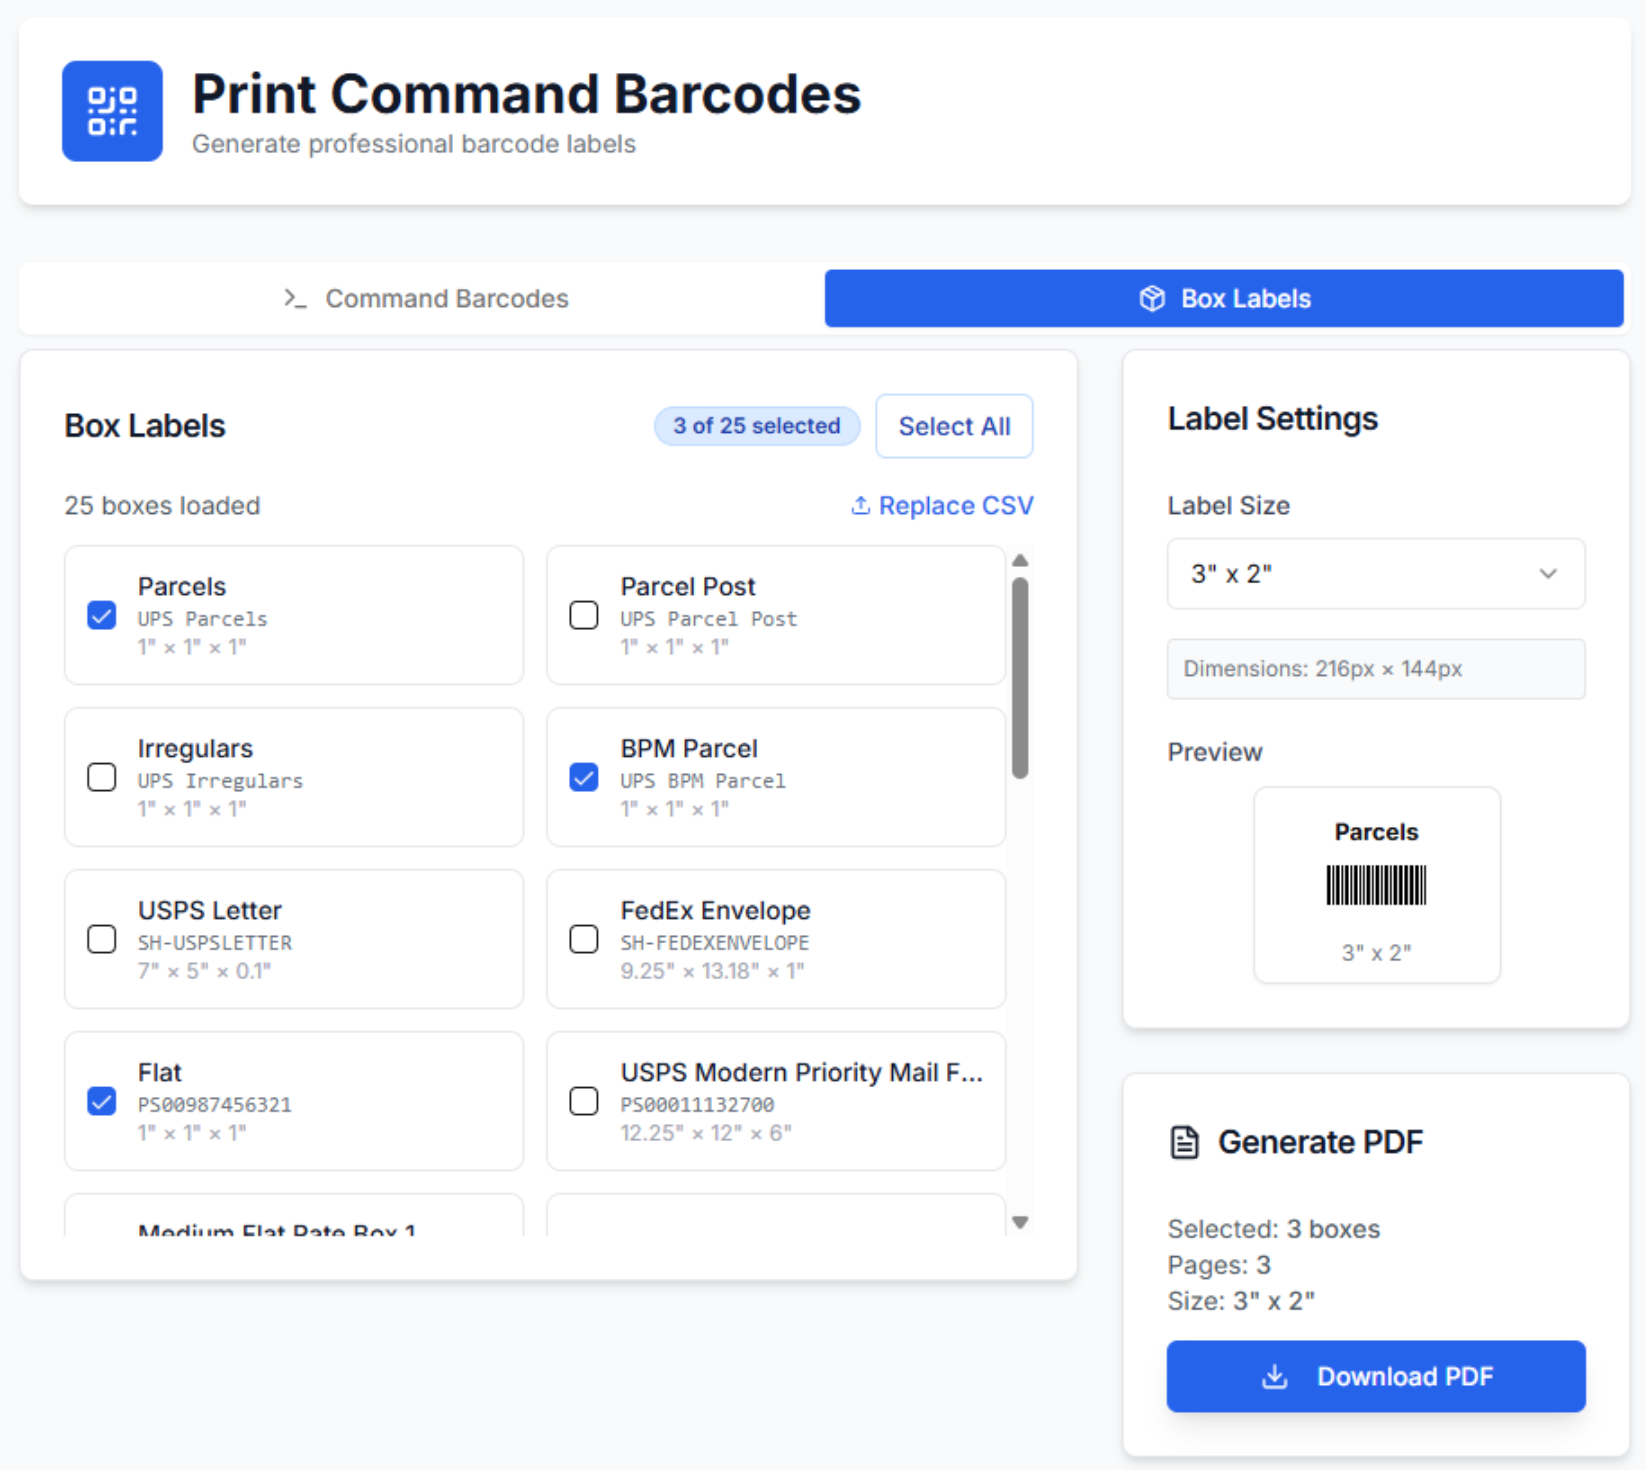Uncheck the Flat box label

tap(102, 1101)
